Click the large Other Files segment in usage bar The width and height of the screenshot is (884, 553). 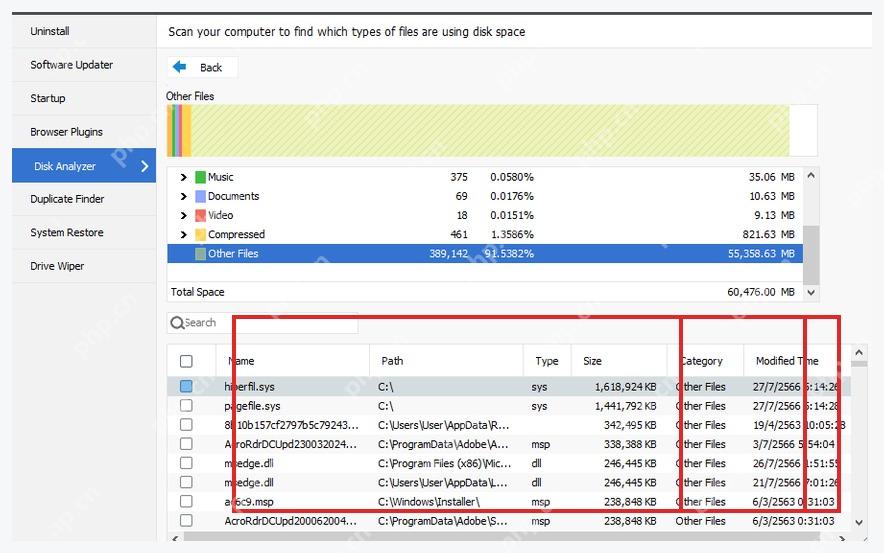pos(490,130)
